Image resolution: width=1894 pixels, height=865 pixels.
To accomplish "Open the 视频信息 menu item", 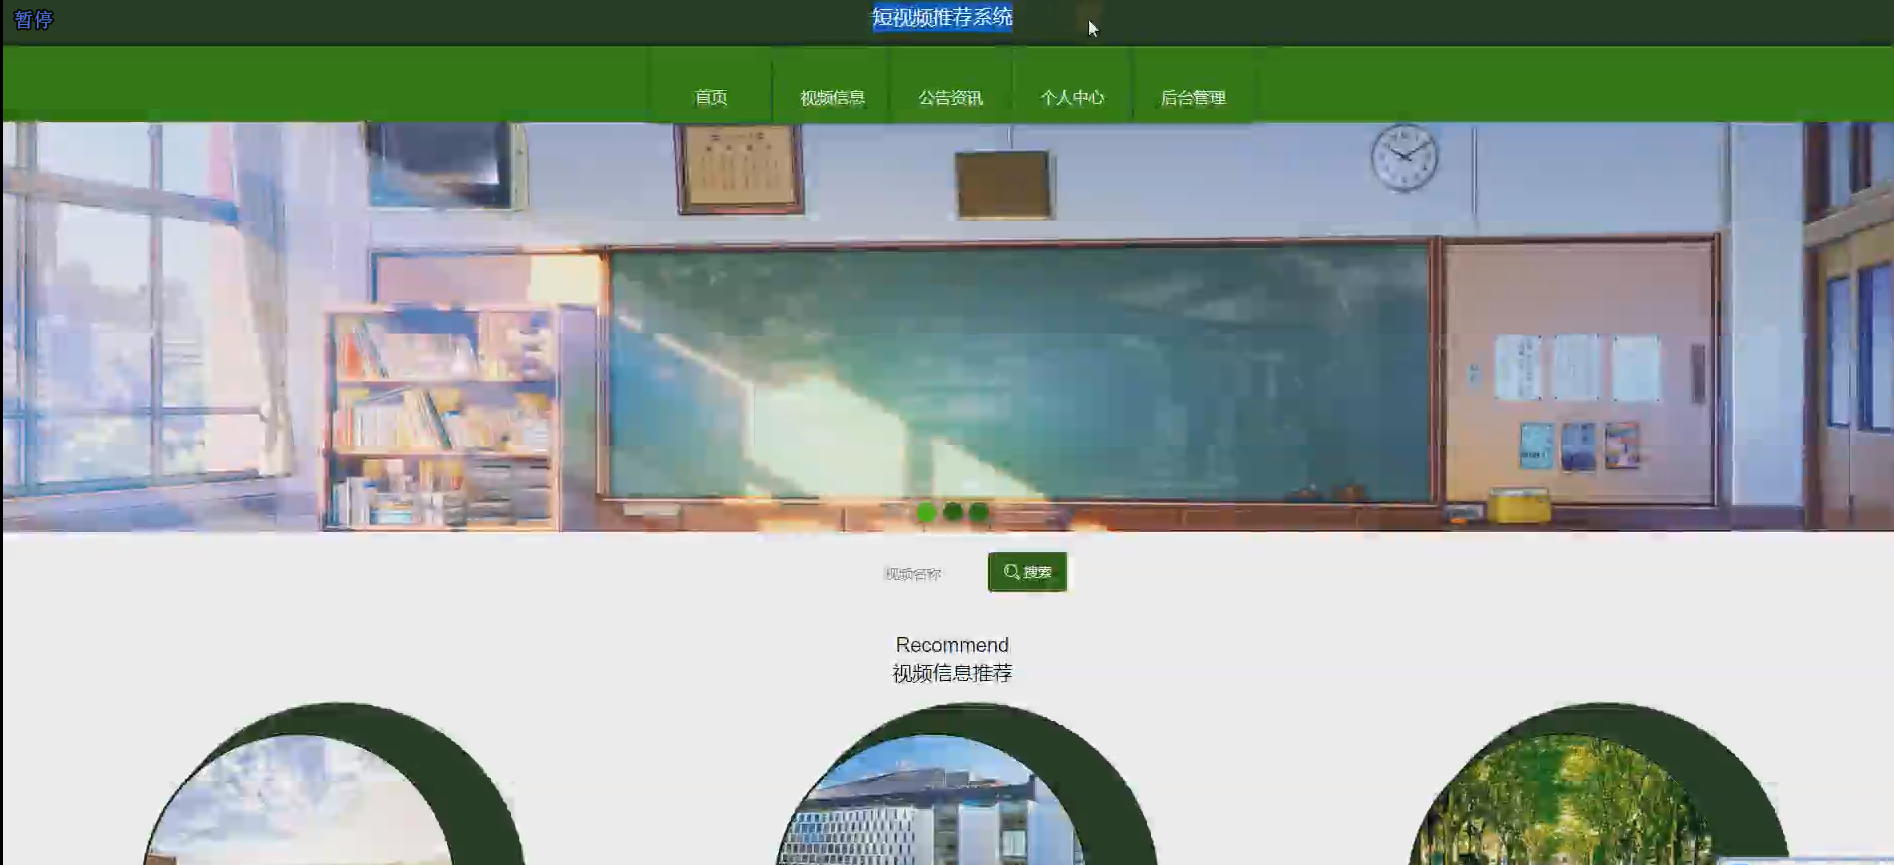I will tap(832, 97).
